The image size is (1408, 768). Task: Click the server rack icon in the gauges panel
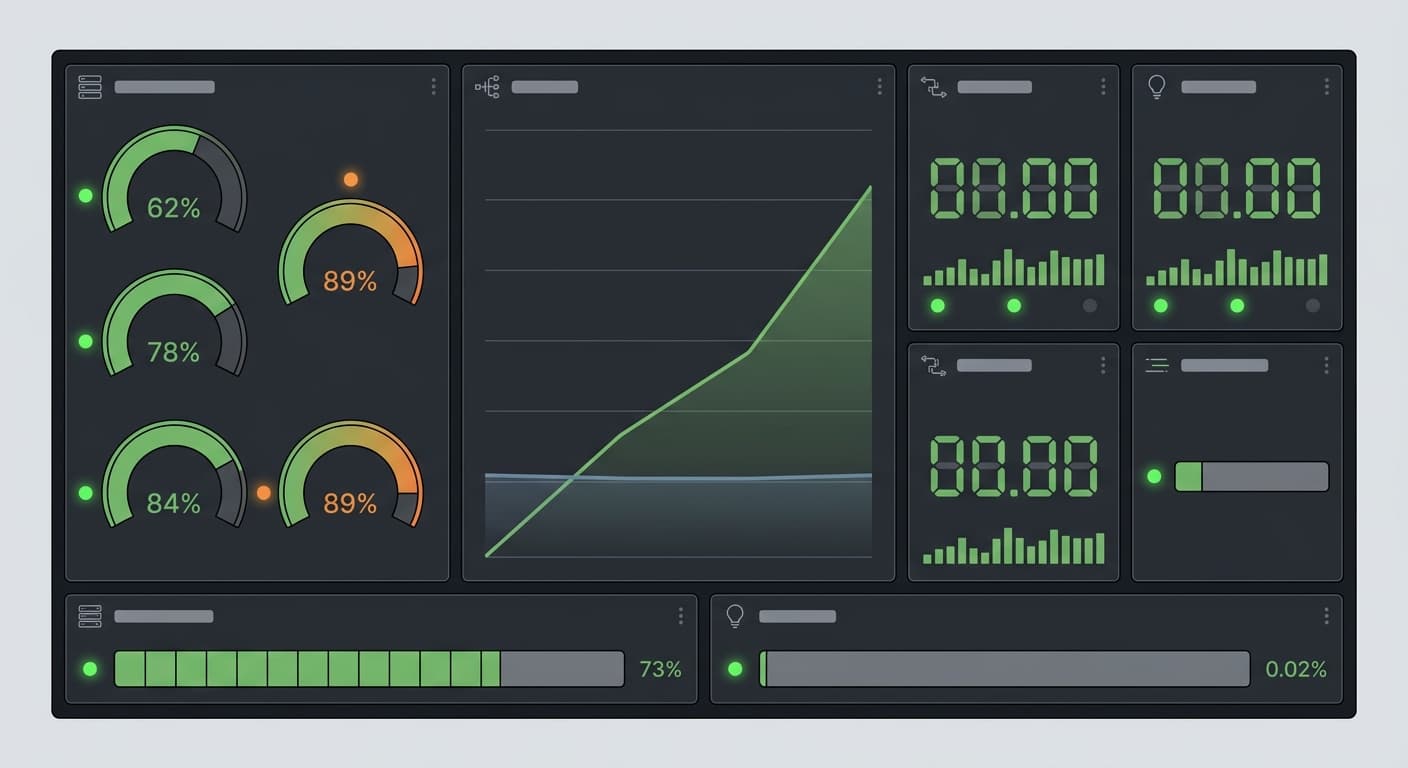click(x=90, y=87)
